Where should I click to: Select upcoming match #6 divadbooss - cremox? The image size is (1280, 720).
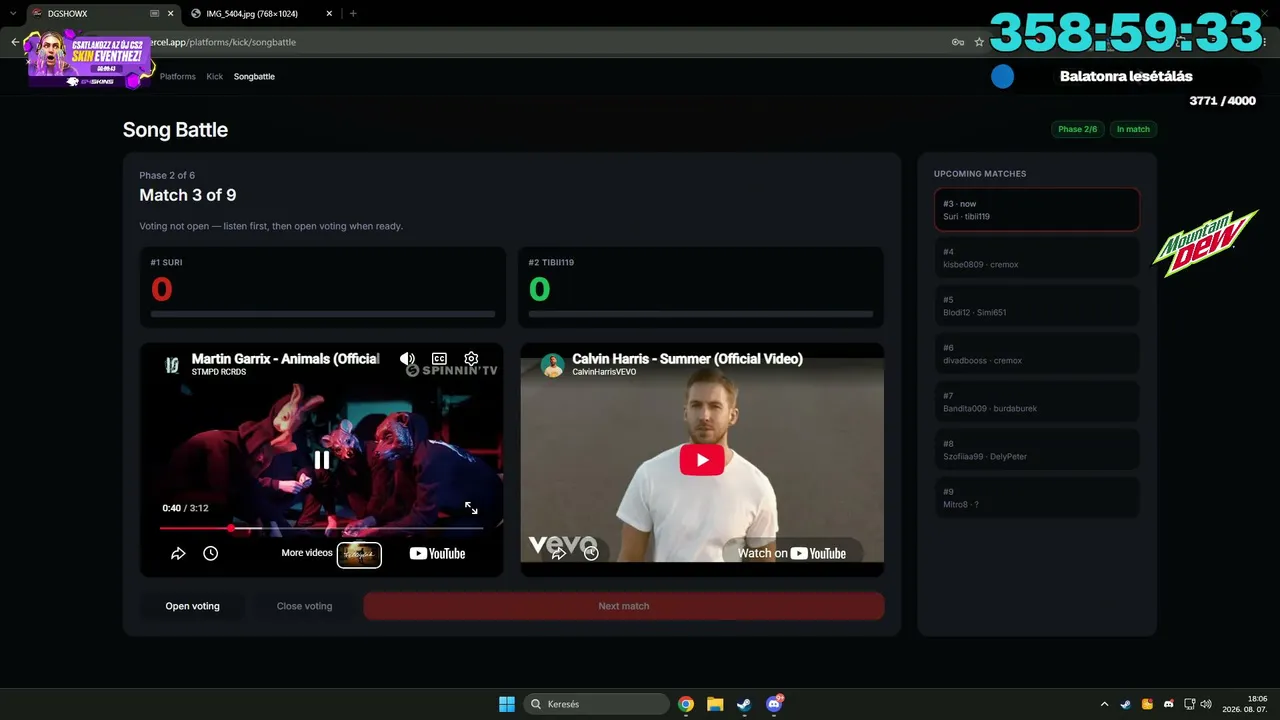pos(1037,354)
